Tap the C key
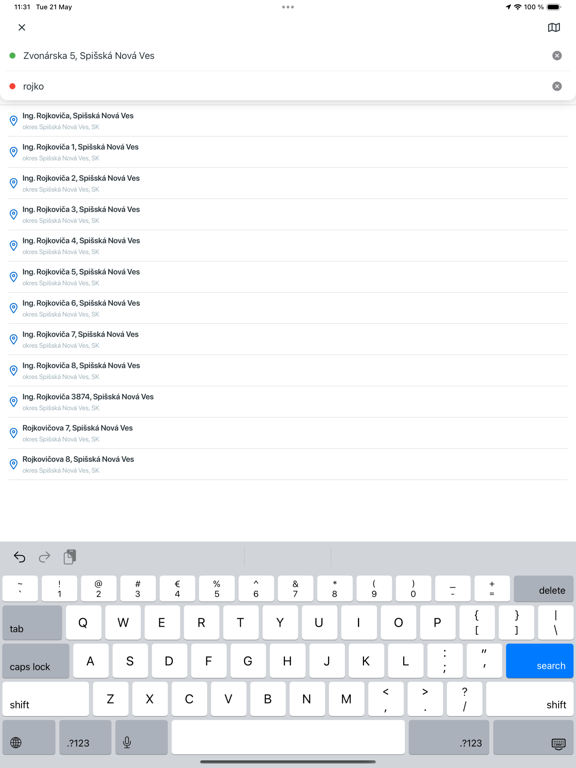Viewport: 576px width, 768px height. (189, 699)
